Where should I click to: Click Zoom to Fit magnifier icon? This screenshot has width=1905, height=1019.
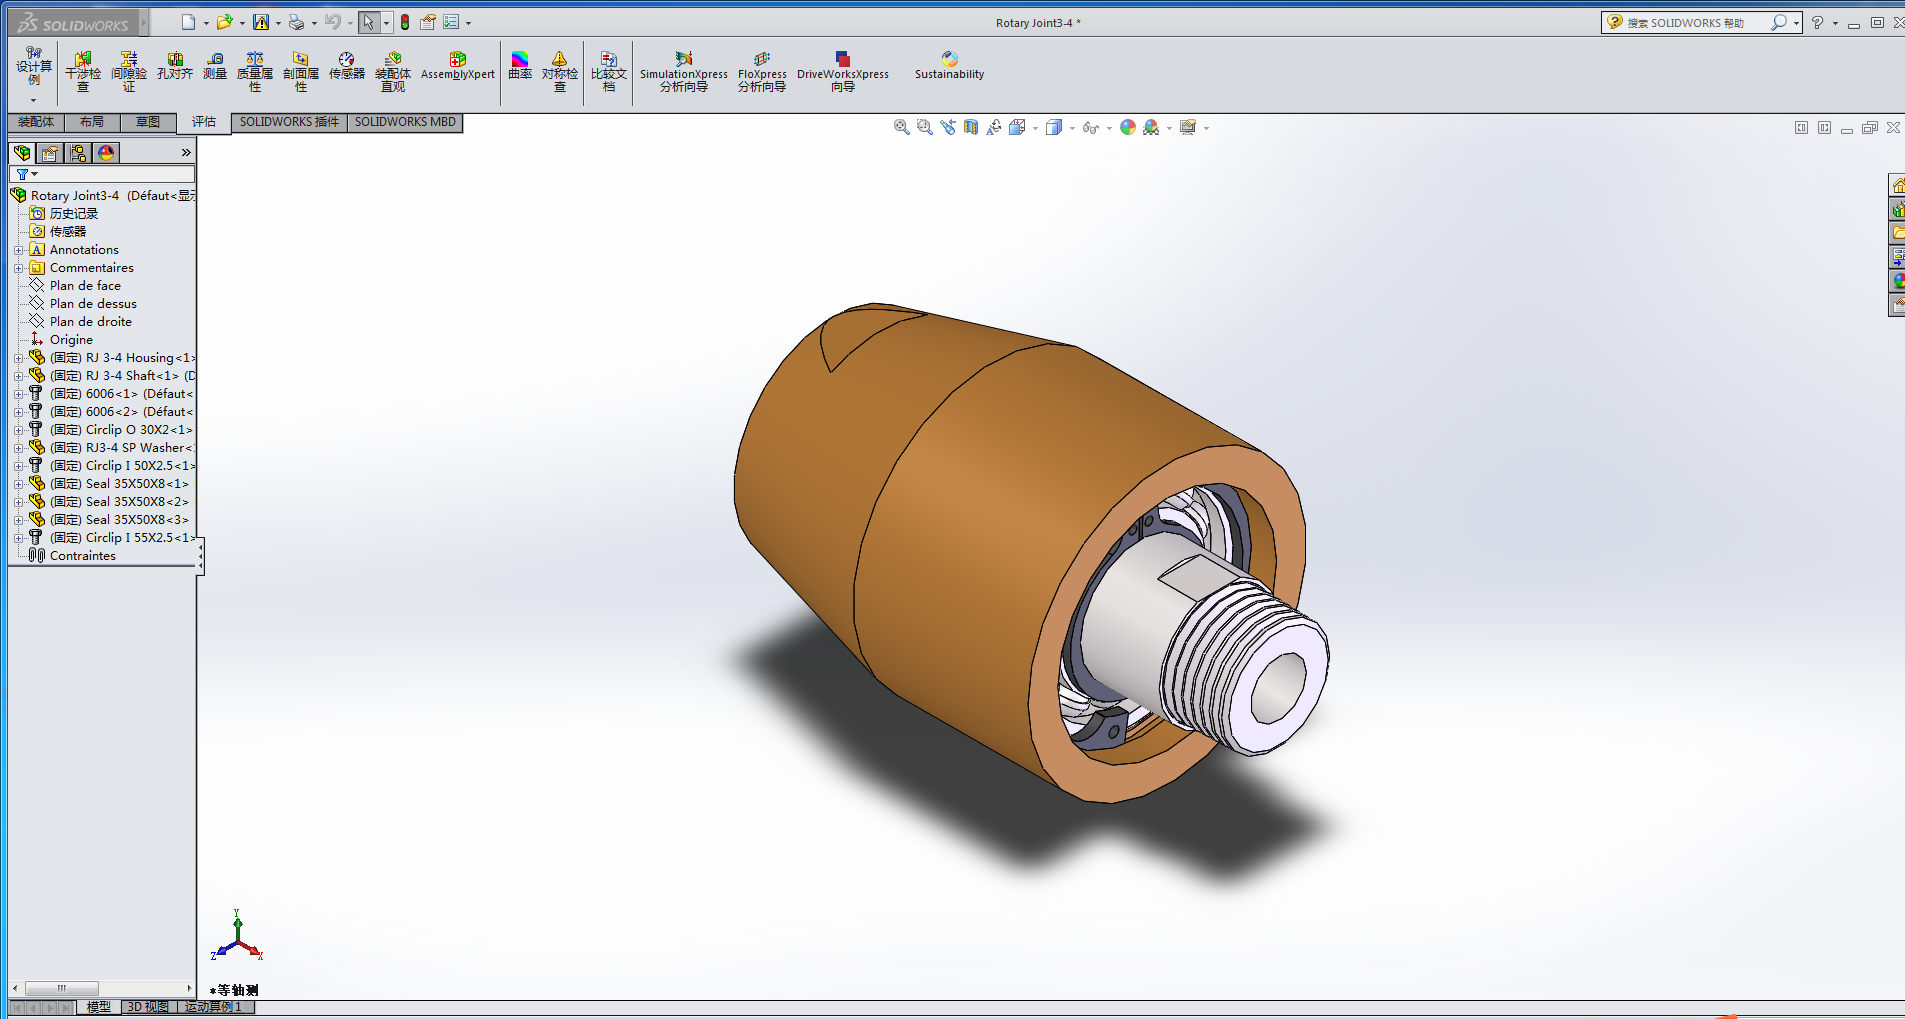pyautogui.click(x=901, y=127)
